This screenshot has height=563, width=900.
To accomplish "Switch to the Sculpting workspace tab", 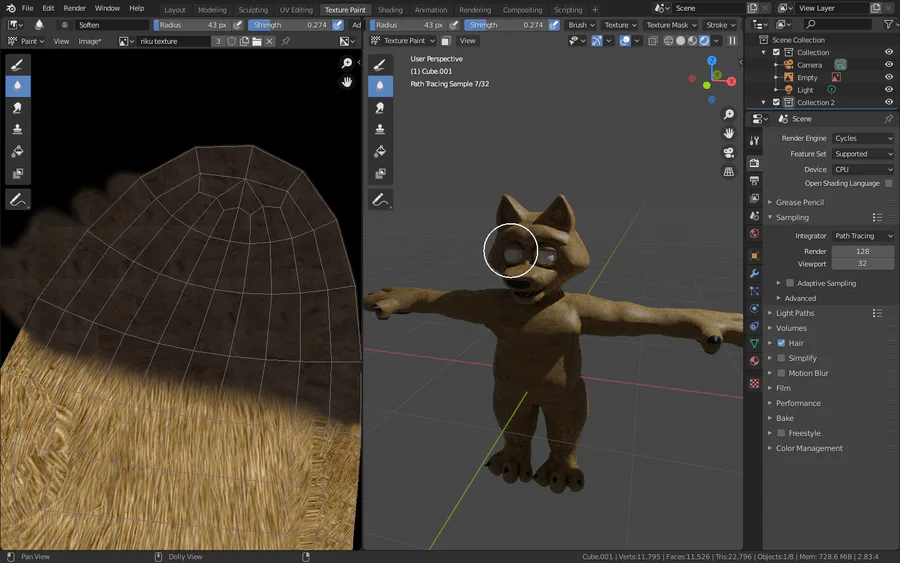I will pos(253,10).
